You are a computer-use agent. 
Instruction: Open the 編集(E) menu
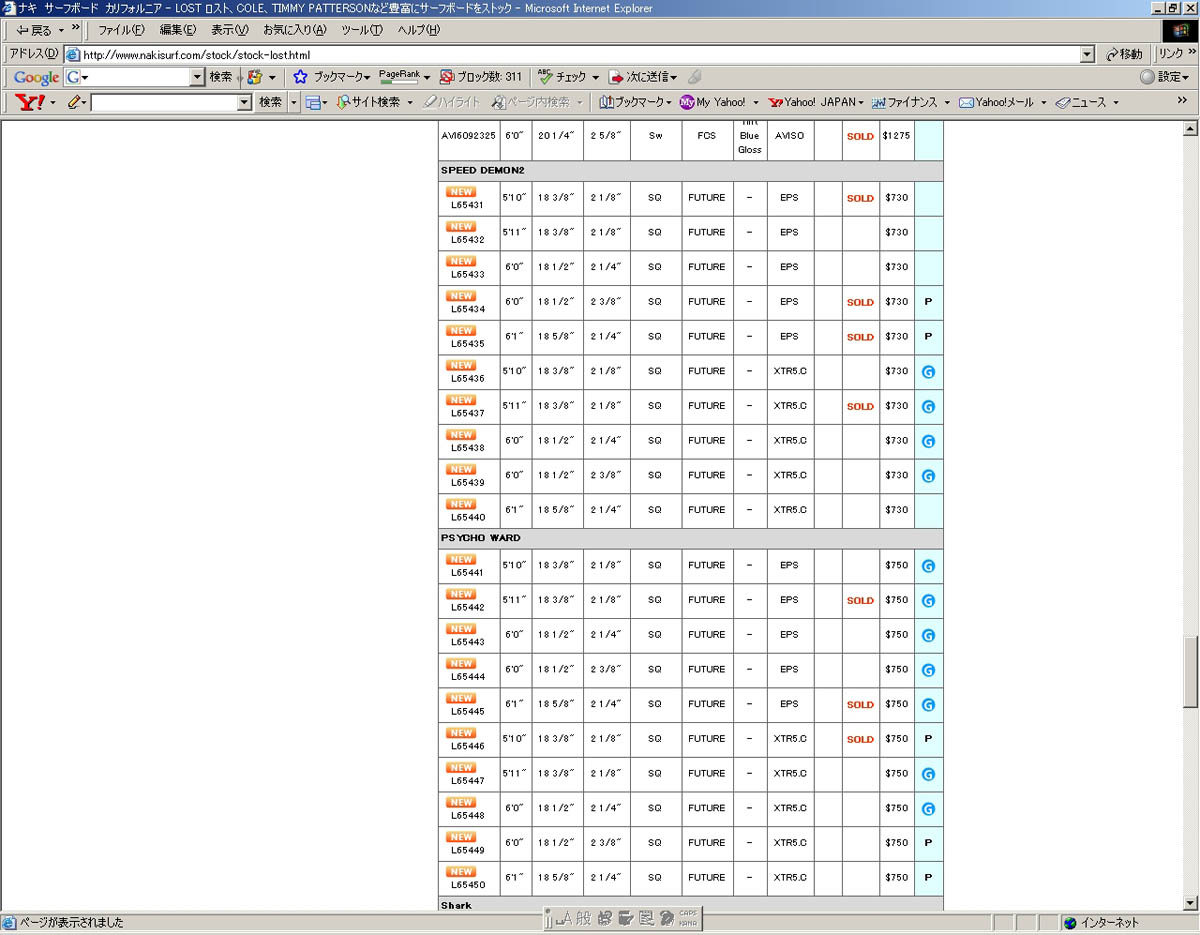point(178,30)
